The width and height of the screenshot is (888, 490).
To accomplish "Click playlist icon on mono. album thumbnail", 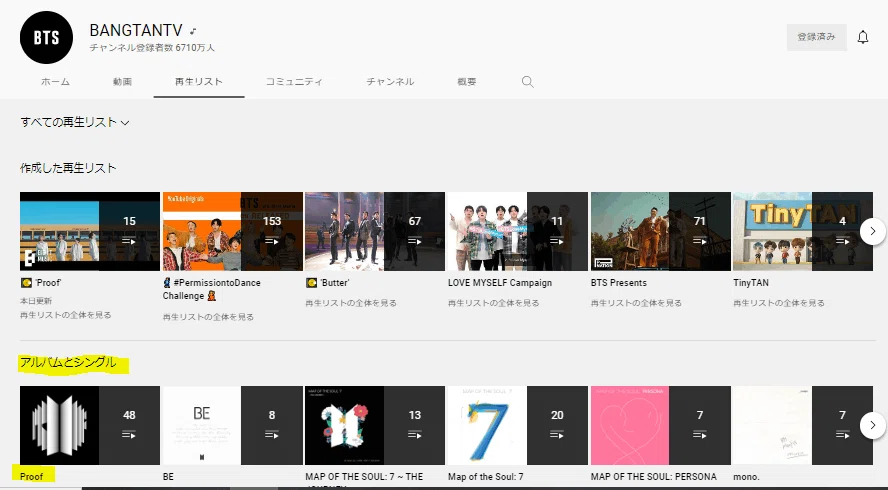I will [843, 434].
